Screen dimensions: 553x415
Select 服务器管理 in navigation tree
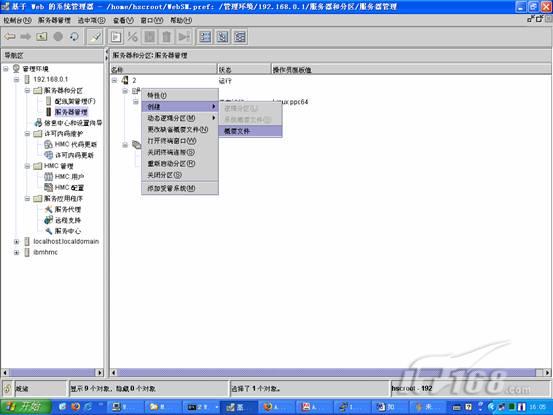[x=71, y=112]
